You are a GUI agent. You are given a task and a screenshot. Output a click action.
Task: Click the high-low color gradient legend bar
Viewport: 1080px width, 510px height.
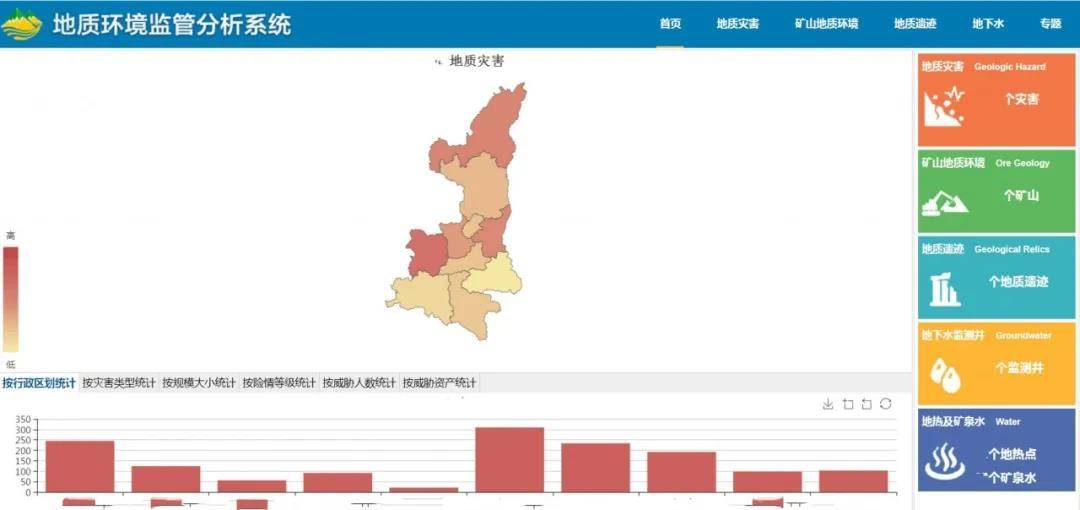[10, 300]
